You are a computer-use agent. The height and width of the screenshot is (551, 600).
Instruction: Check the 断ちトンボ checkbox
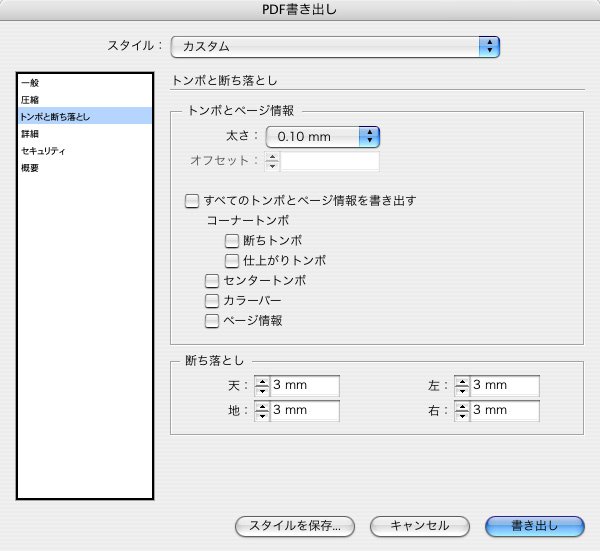232,241
